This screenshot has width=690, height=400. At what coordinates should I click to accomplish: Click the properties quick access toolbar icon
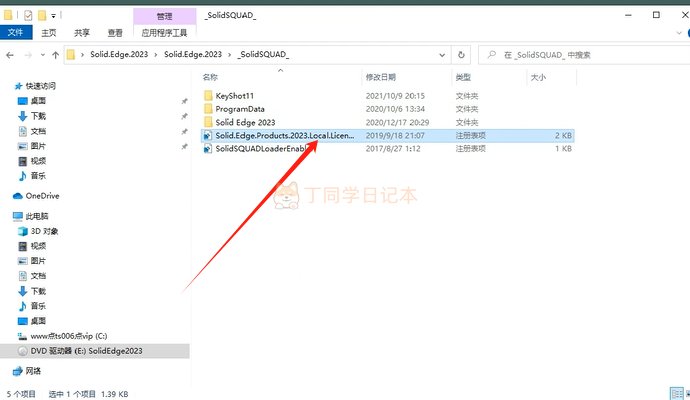pyautogui.click(x=28, y=16)
